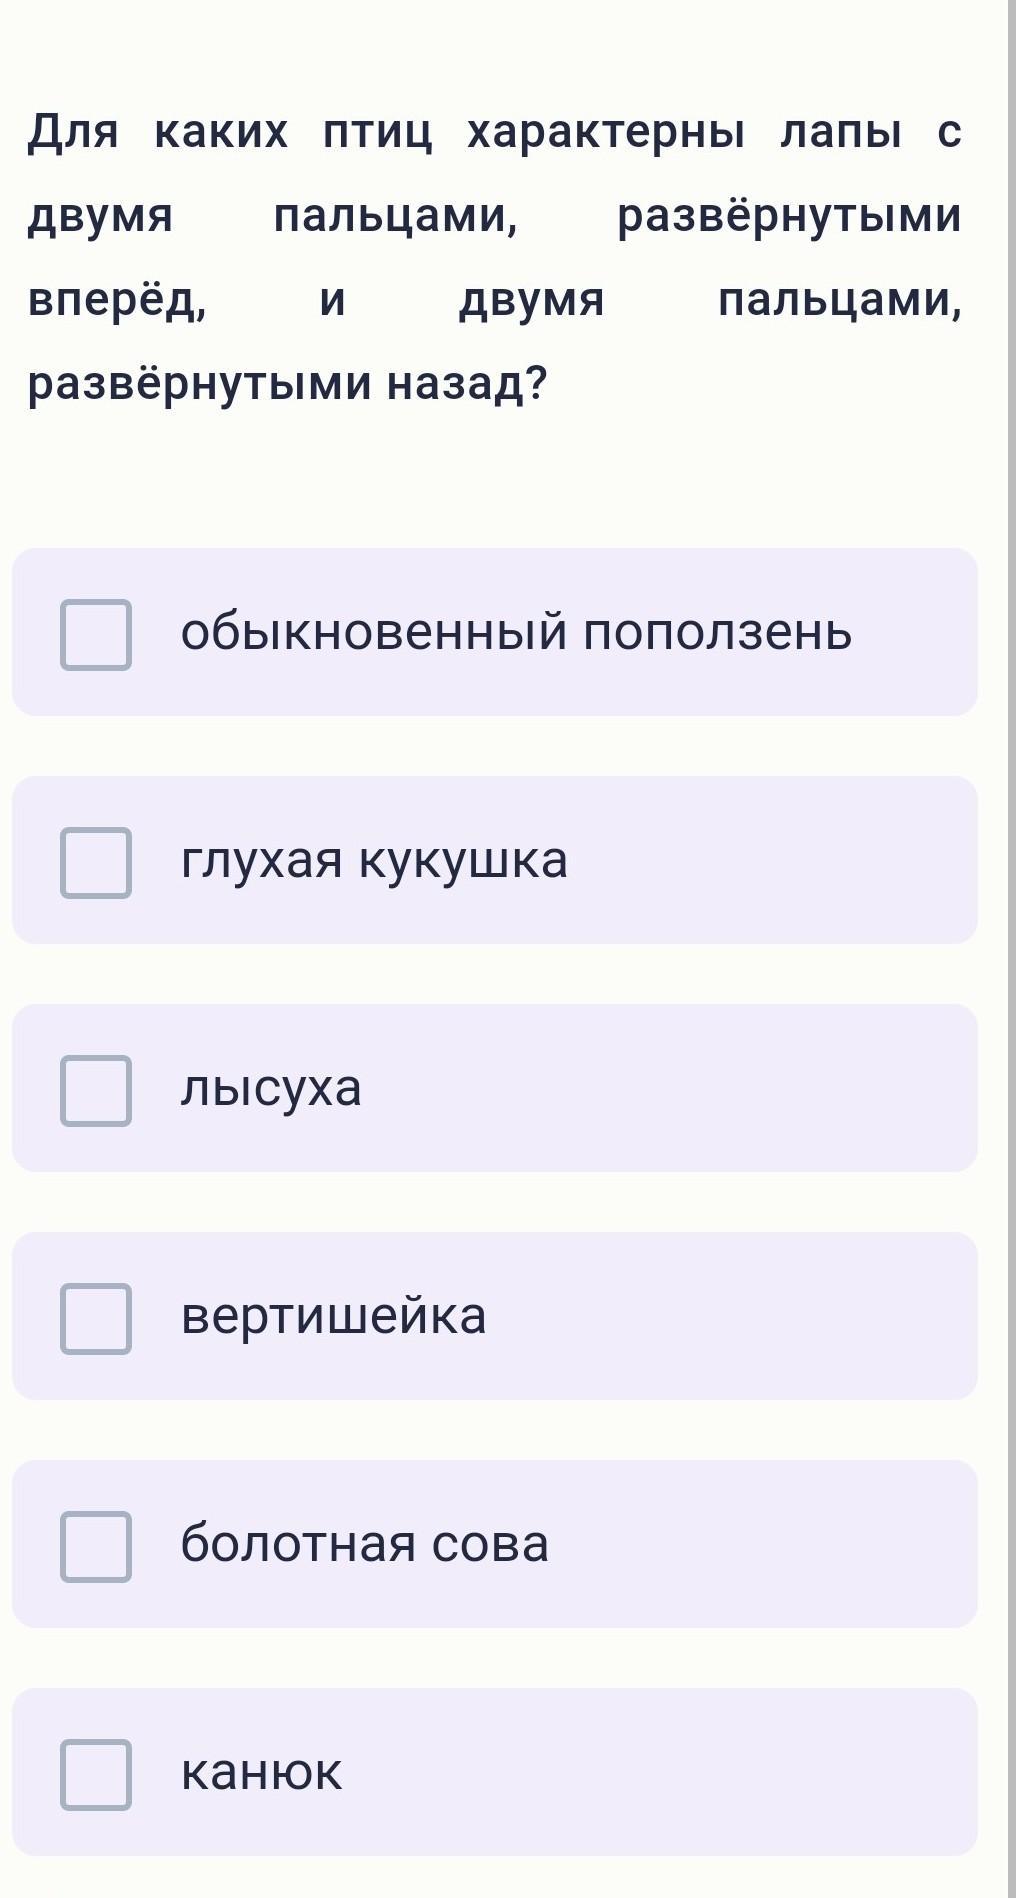Select the канюк checkbox
This screenshot has width=1016, height=1898.
(x=96, y=1774)
